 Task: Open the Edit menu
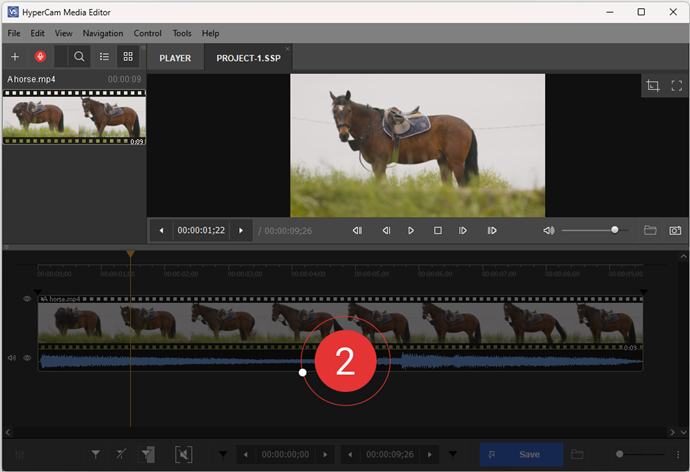[x=37, y=33]
